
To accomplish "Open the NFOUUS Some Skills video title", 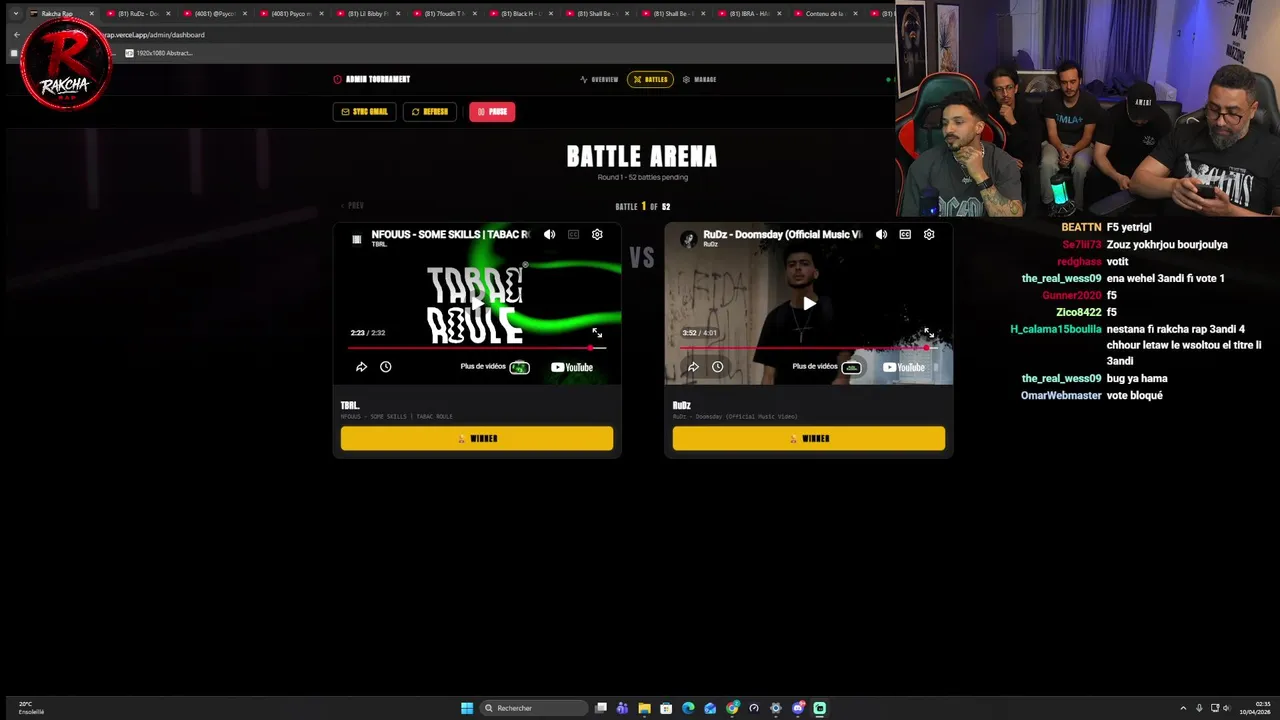I will point(450,234).
